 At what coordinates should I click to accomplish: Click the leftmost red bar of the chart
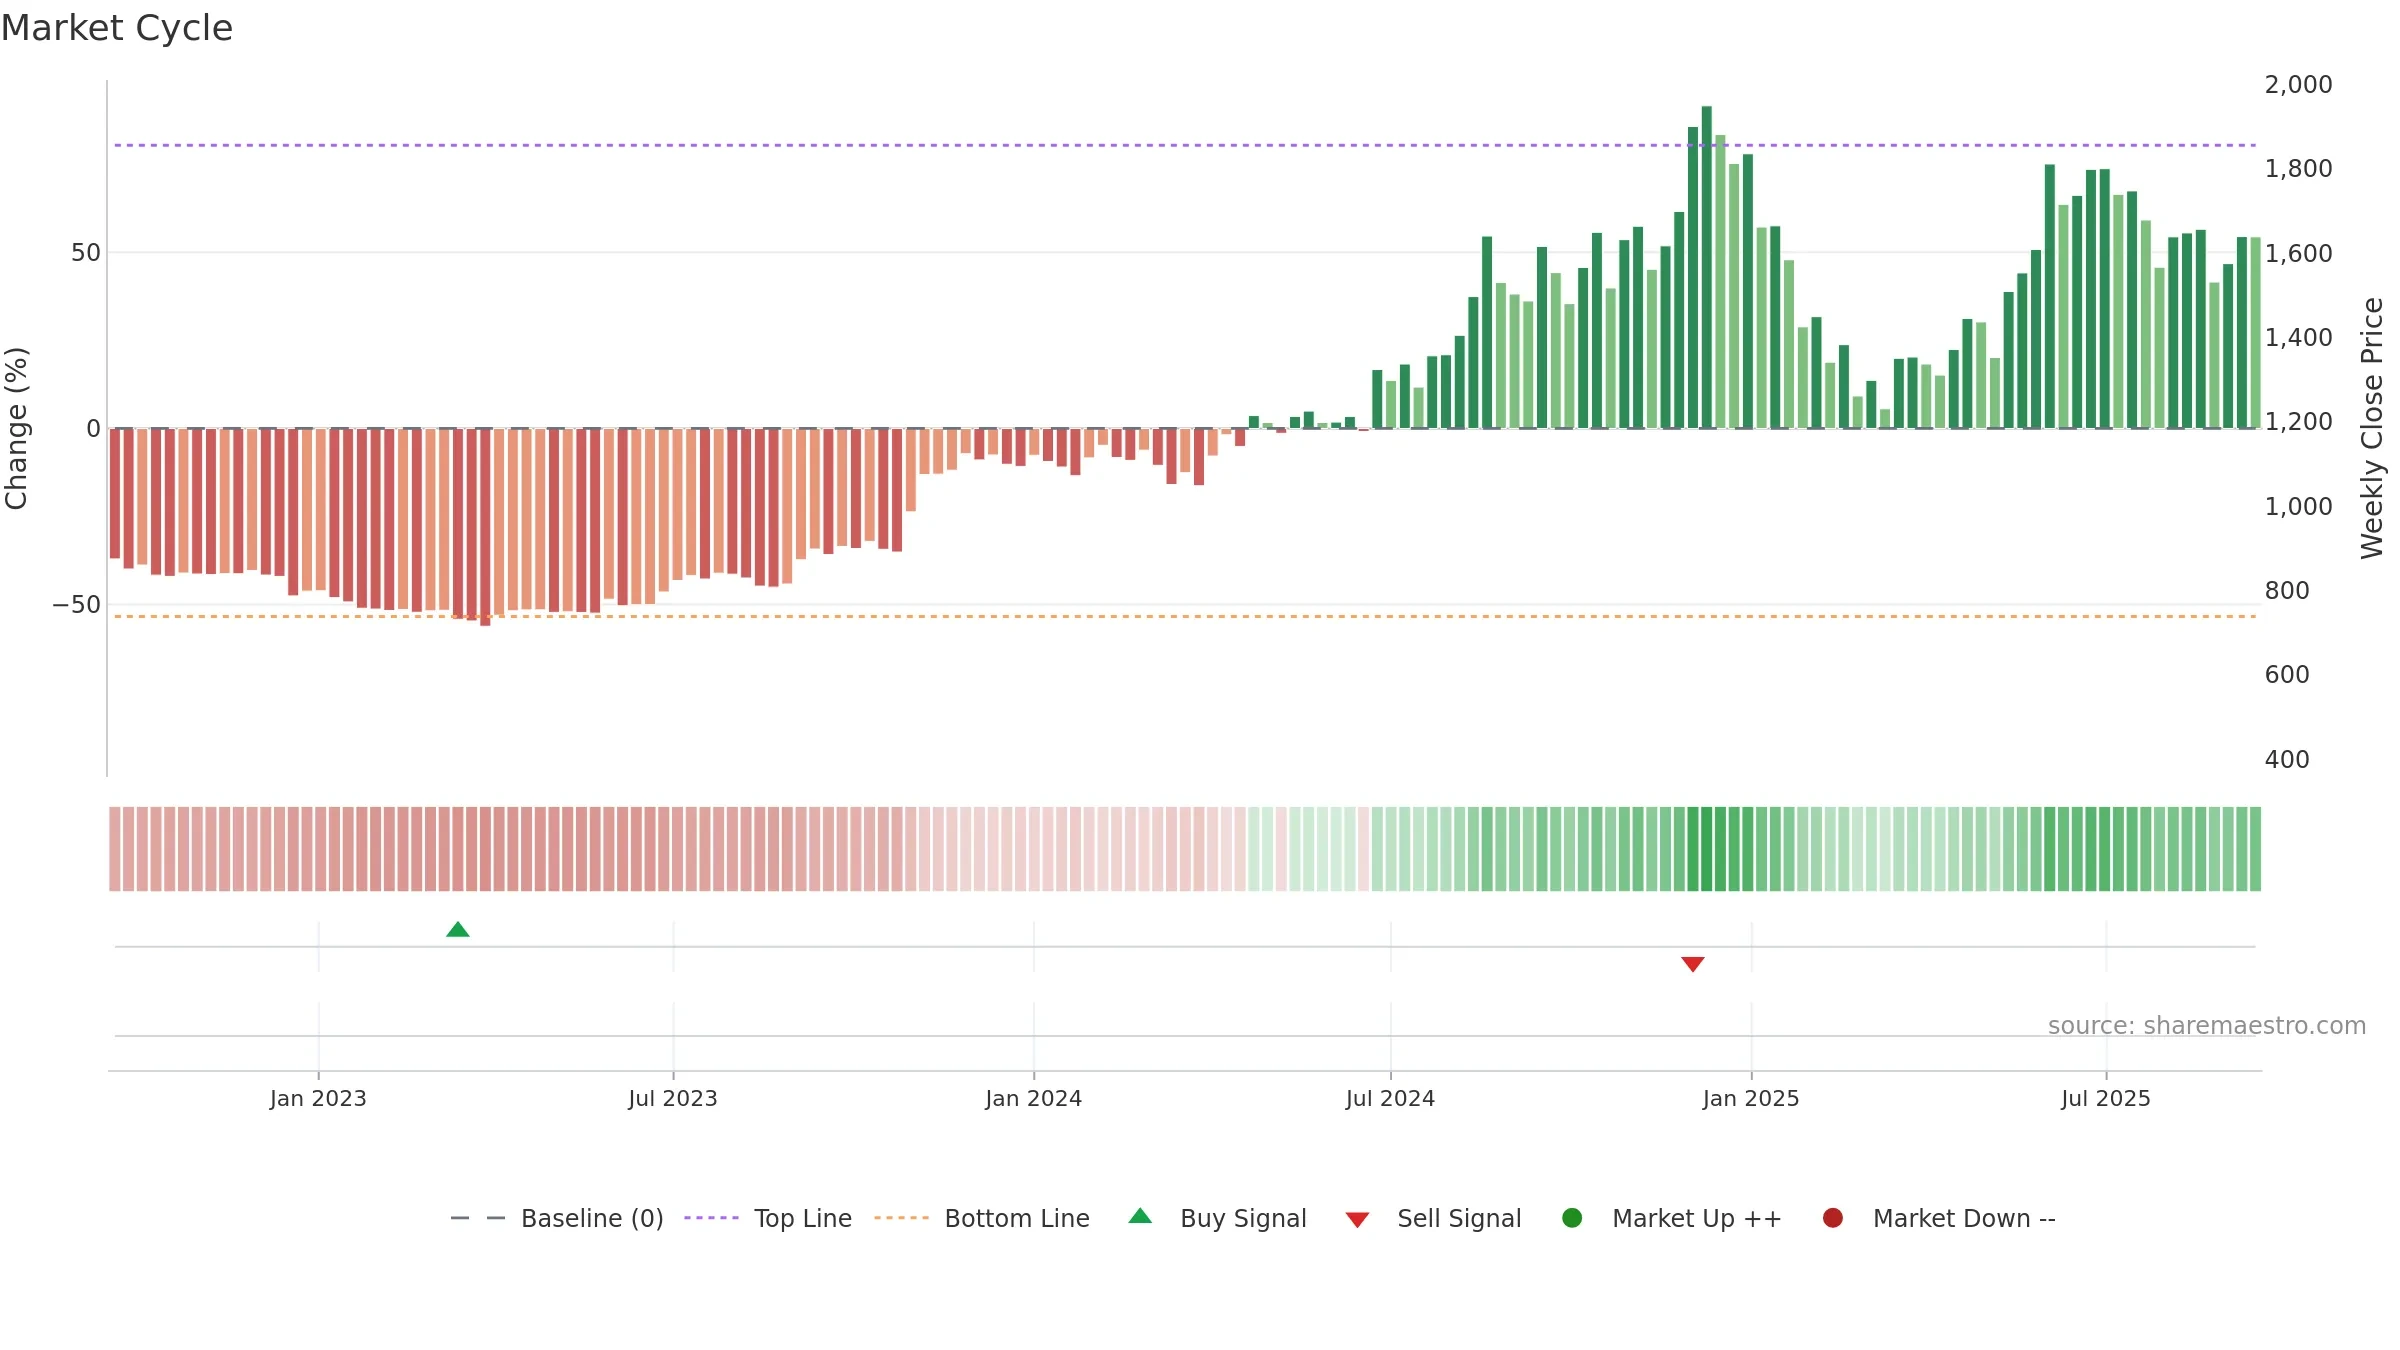pos(115,493)
